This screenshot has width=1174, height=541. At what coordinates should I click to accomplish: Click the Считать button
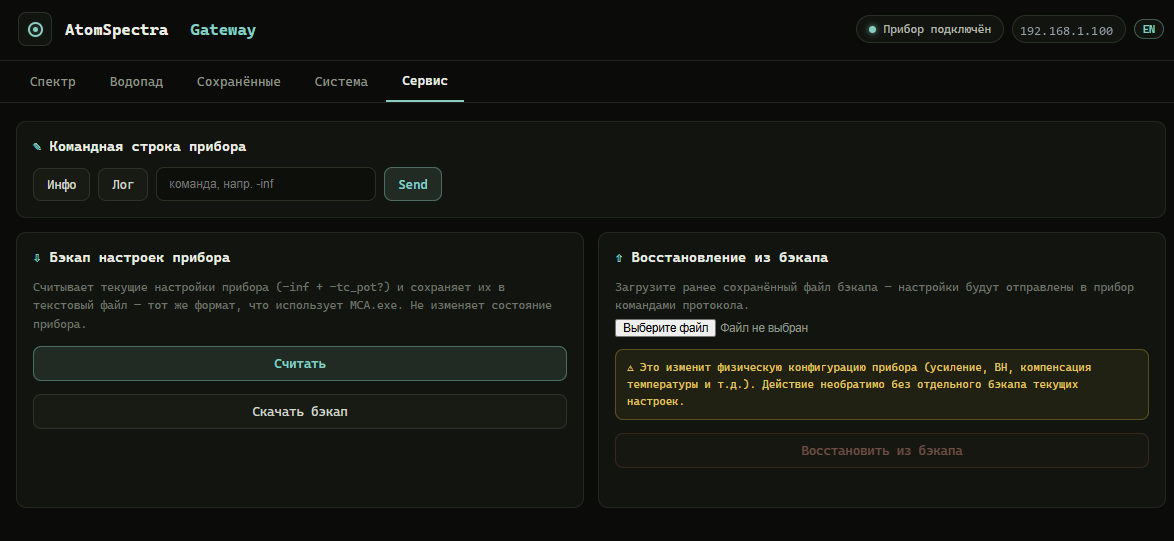tap(299, 364)
